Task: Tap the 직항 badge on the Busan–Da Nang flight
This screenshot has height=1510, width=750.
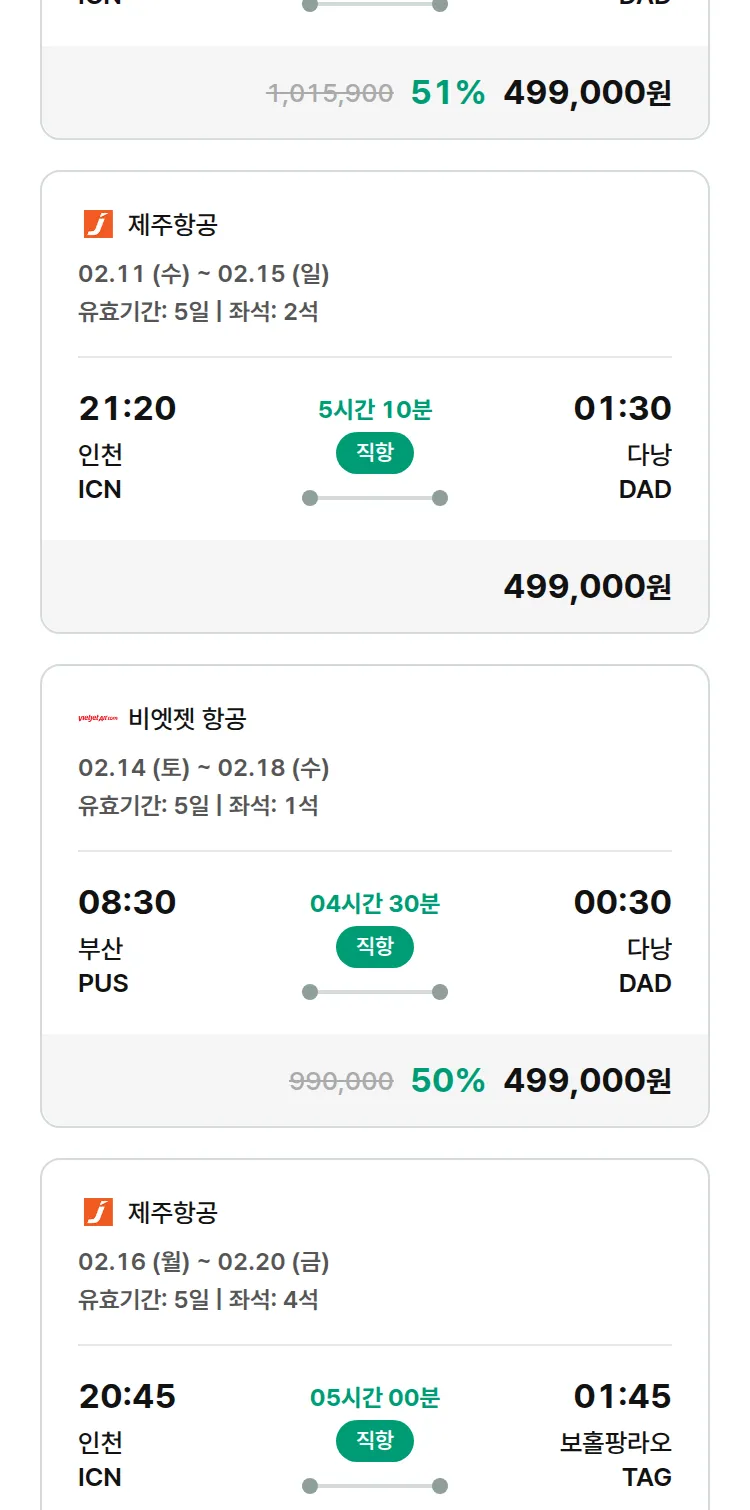Action: coord(375,947)
